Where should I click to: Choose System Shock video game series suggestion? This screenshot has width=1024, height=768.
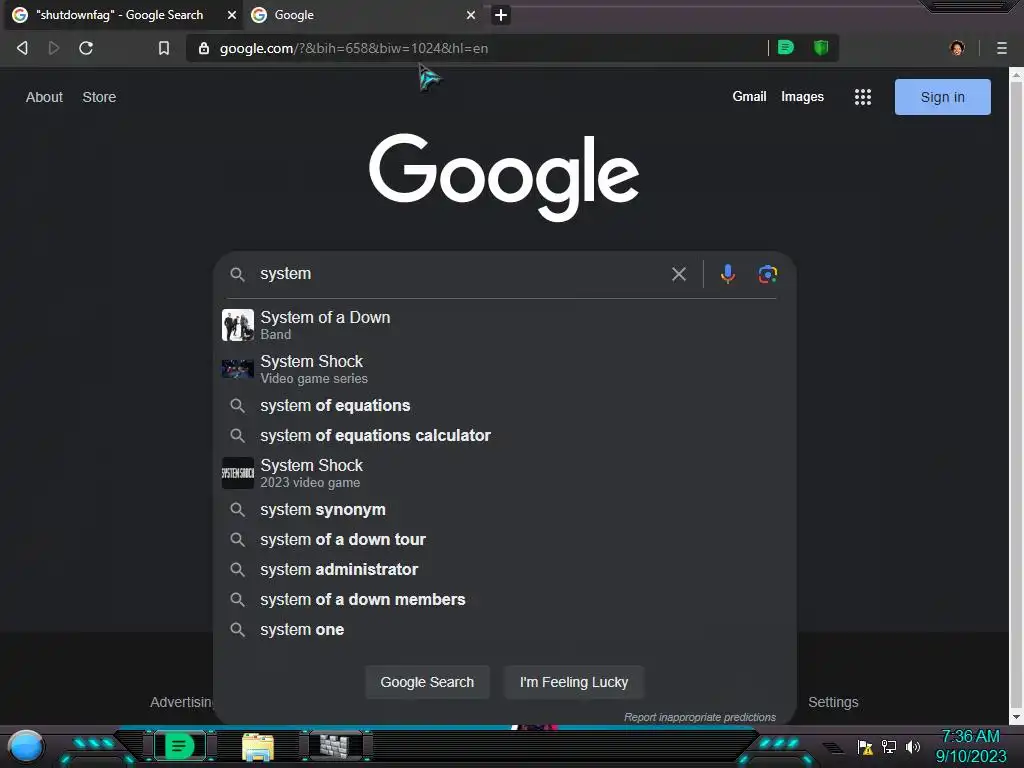click(x=504, y=369)
